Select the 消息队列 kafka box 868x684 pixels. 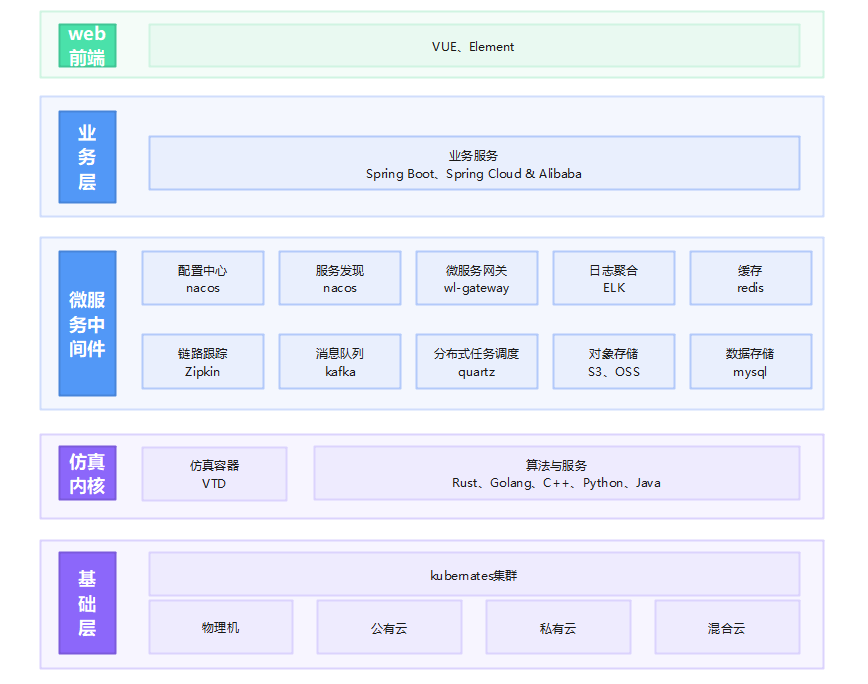tap(340, 361)
